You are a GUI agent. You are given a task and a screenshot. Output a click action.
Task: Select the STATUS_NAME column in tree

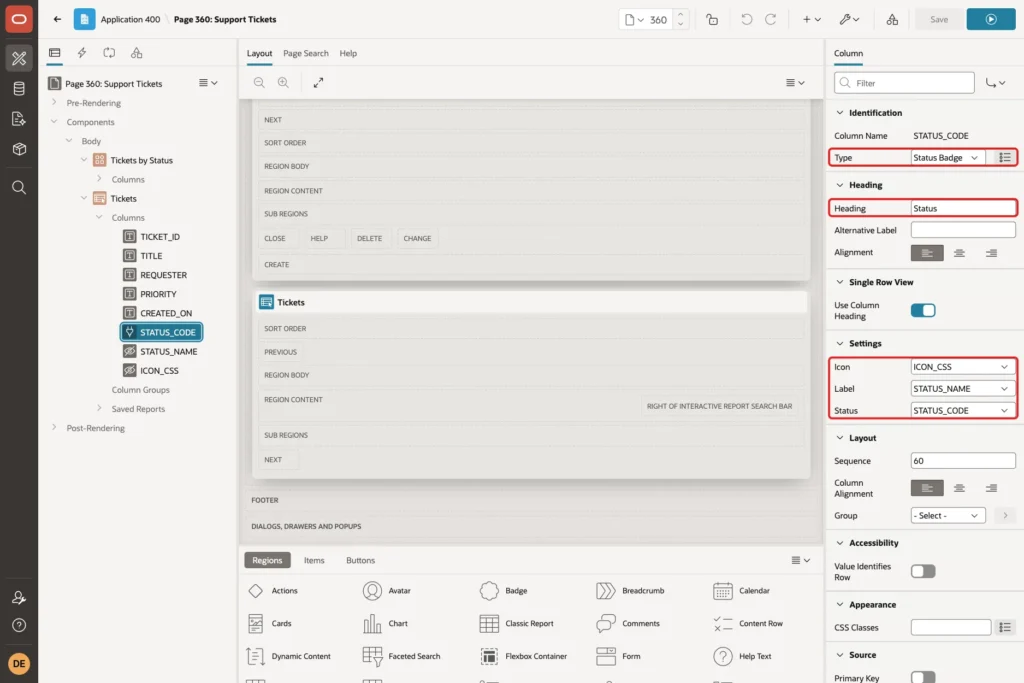168,351
